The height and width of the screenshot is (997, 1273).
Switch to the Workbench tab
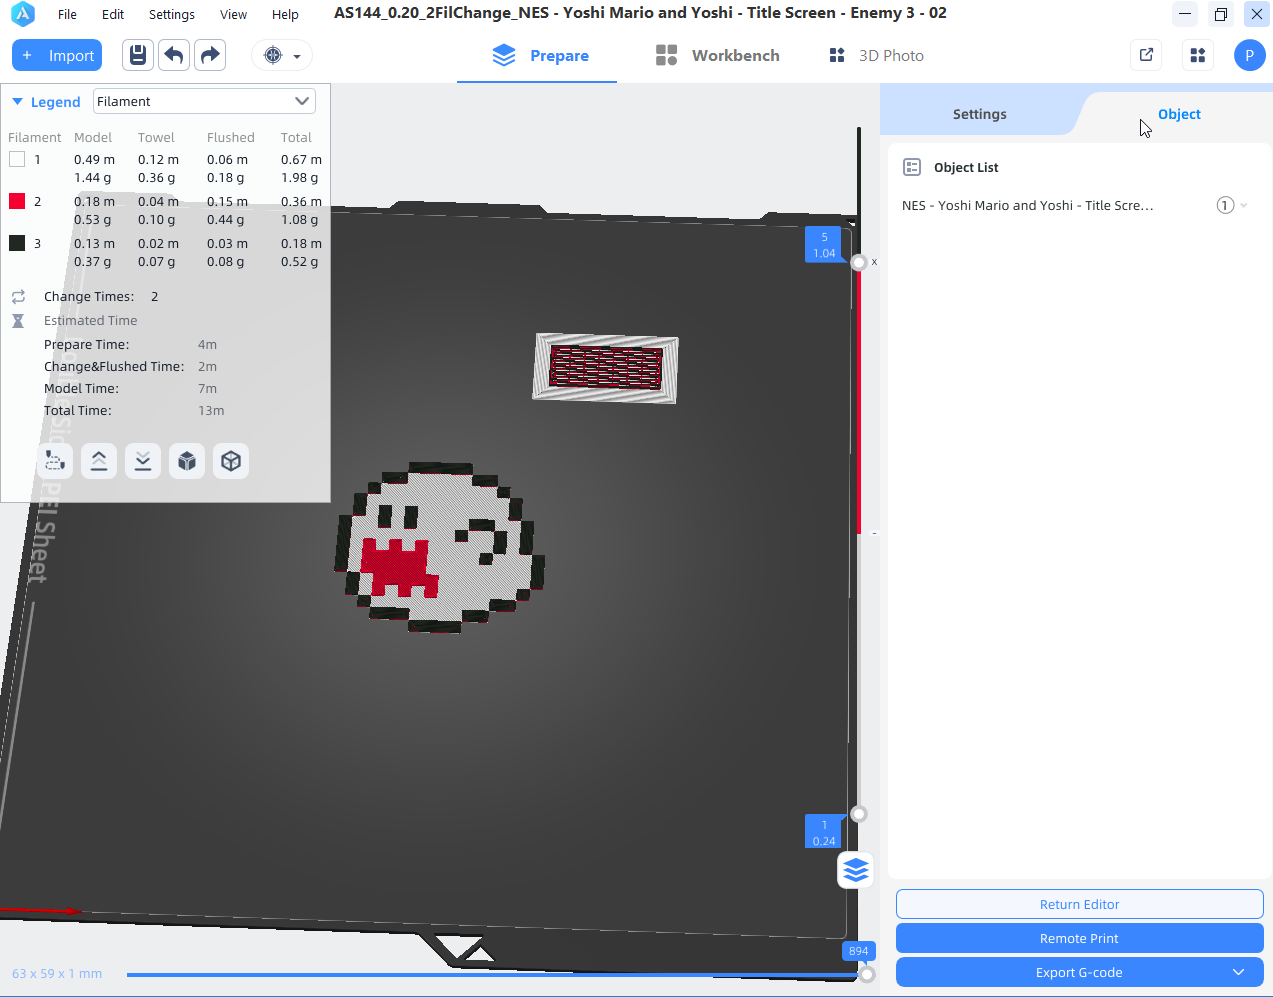tap(717, 56)
